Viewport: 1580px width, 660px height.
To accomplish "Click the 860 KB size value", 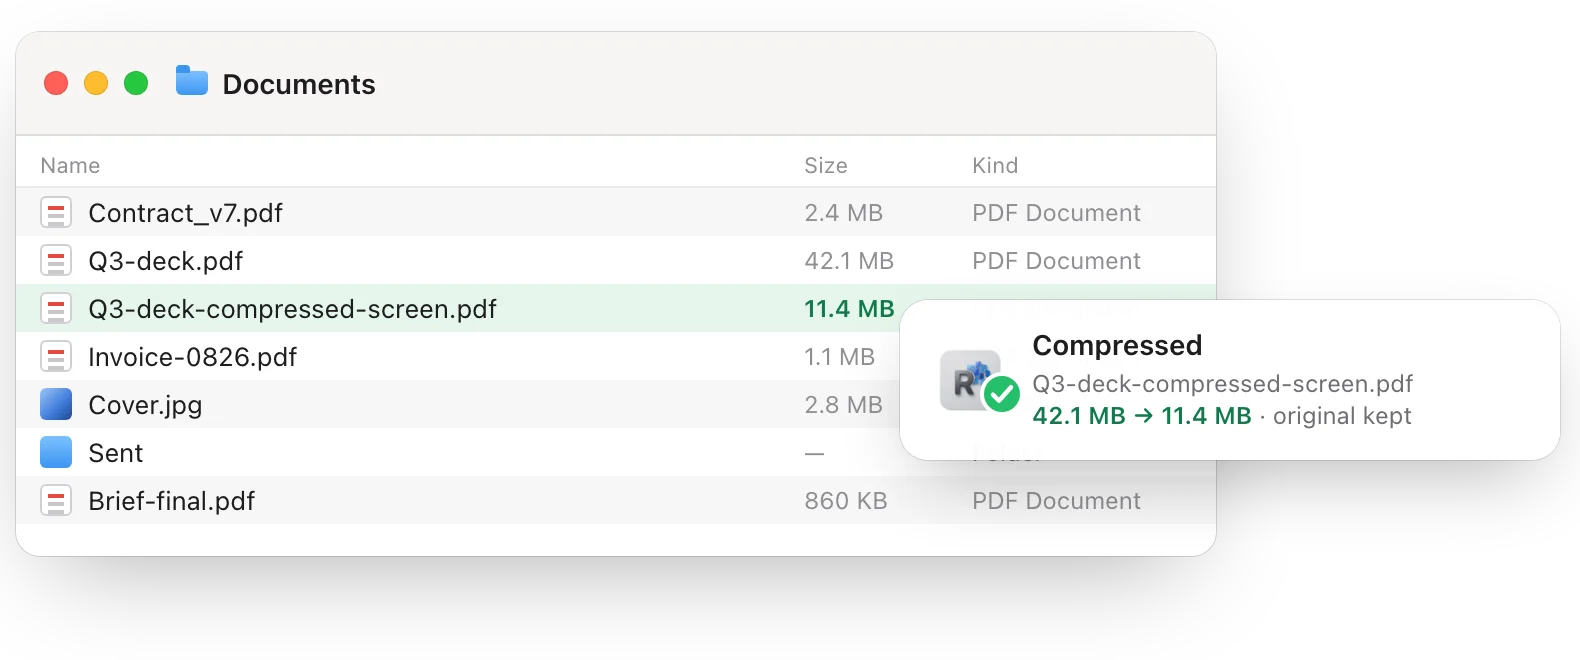I will coord(846,501).
